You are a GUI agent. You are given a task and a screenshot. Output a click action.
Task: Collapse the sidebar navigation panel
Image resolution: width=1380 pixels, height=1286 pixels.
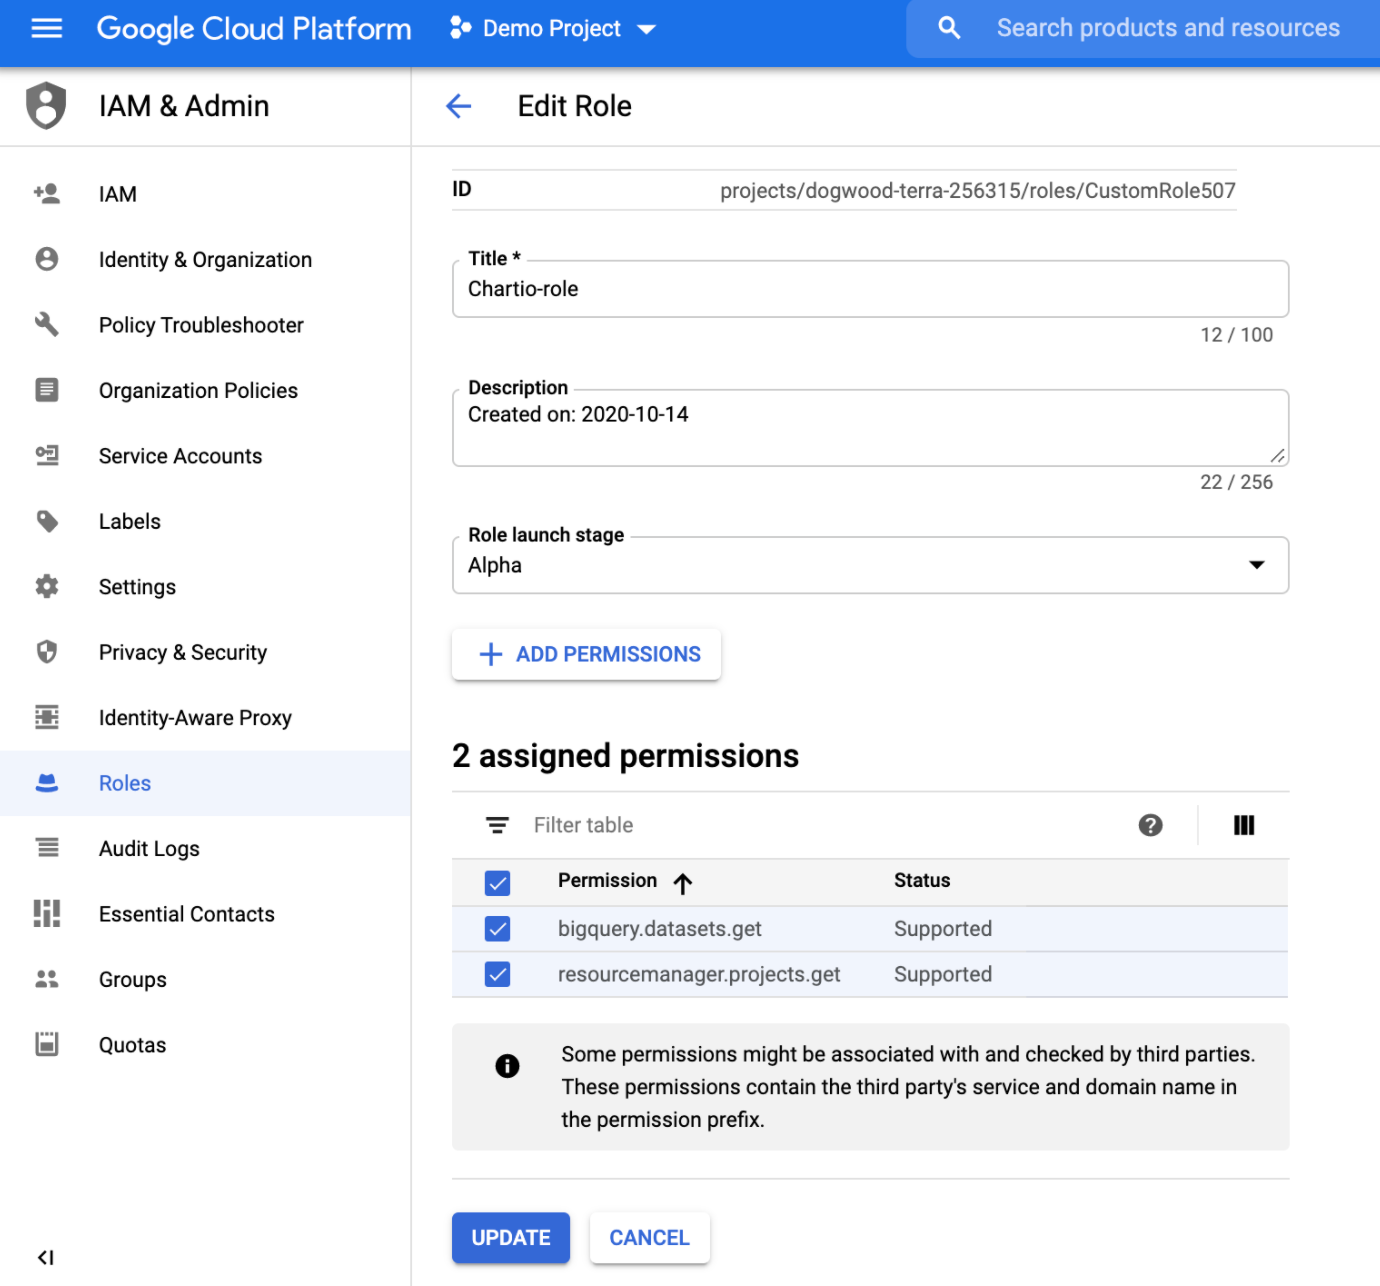(45, 1257)
